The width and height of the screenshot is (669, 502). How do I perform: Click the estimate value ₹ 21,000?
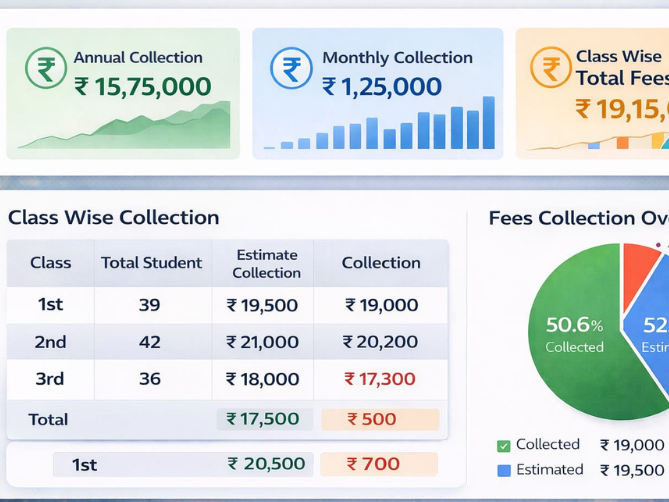(x=262, y=342)
